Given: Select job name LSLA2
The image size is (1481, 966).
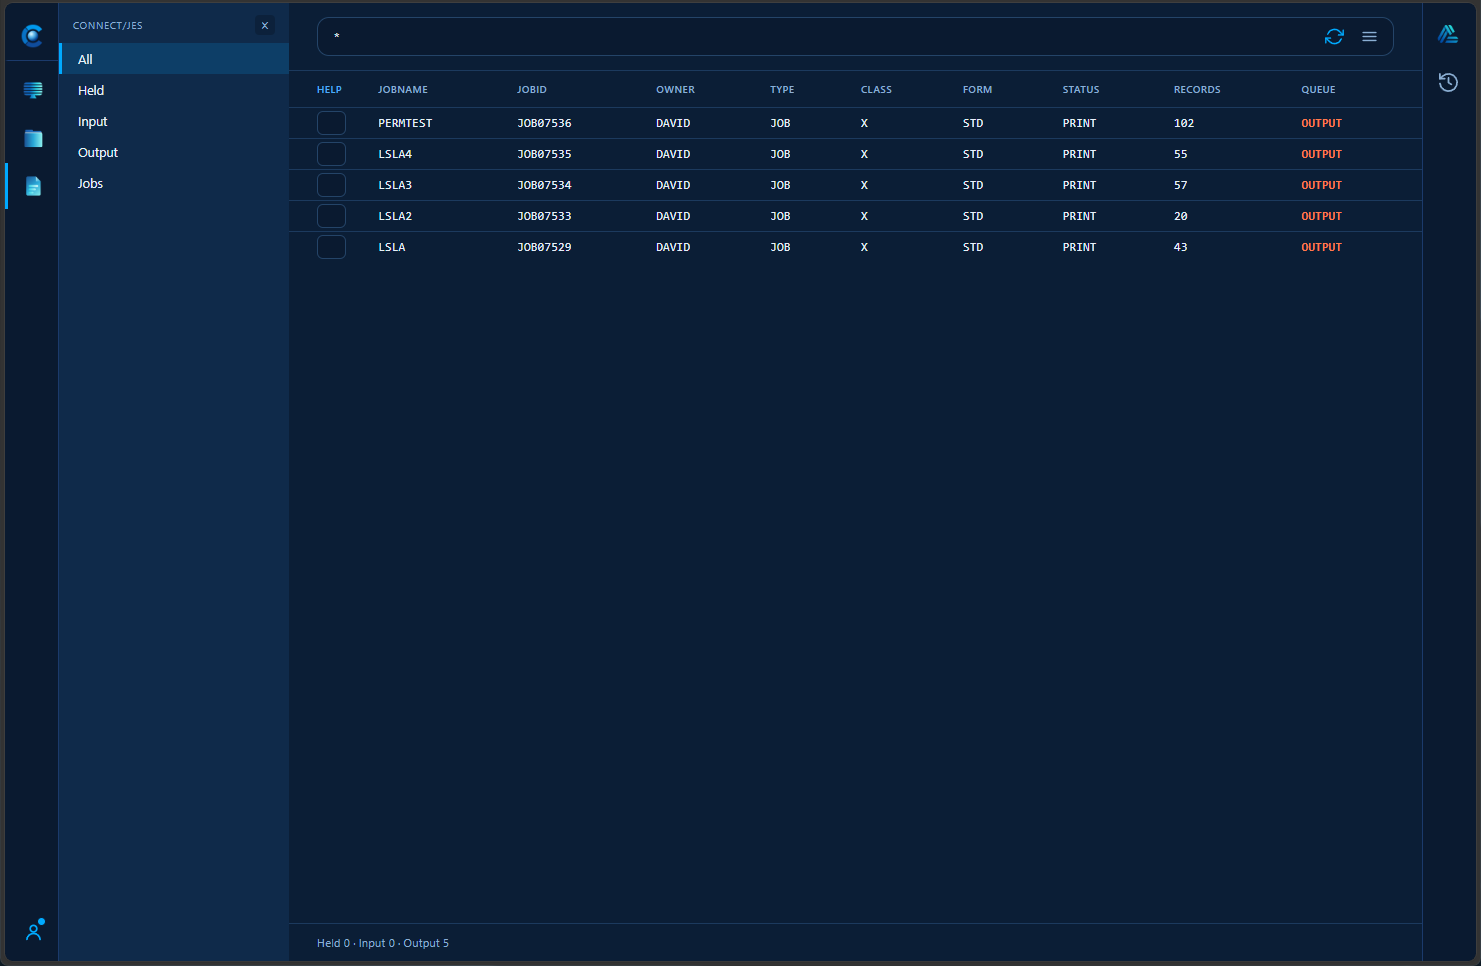Looking at the screenshot, I should click(395, 216).
